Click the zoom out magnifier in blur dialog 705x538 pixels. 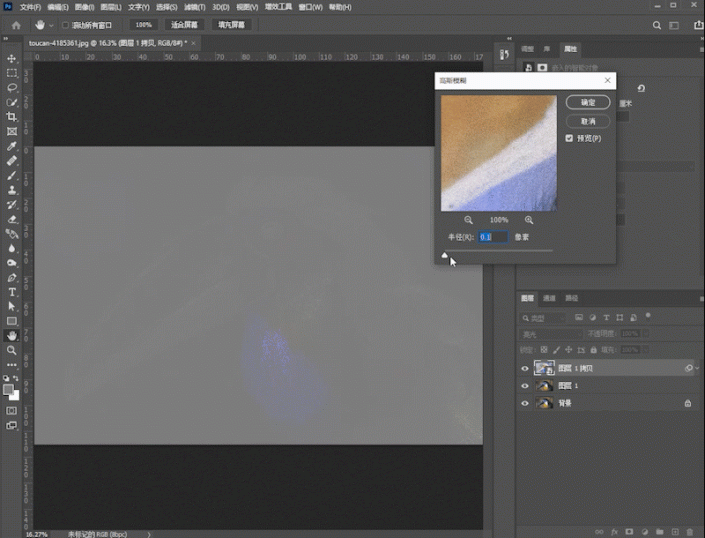pyautogui.click(x=469, y=220)
